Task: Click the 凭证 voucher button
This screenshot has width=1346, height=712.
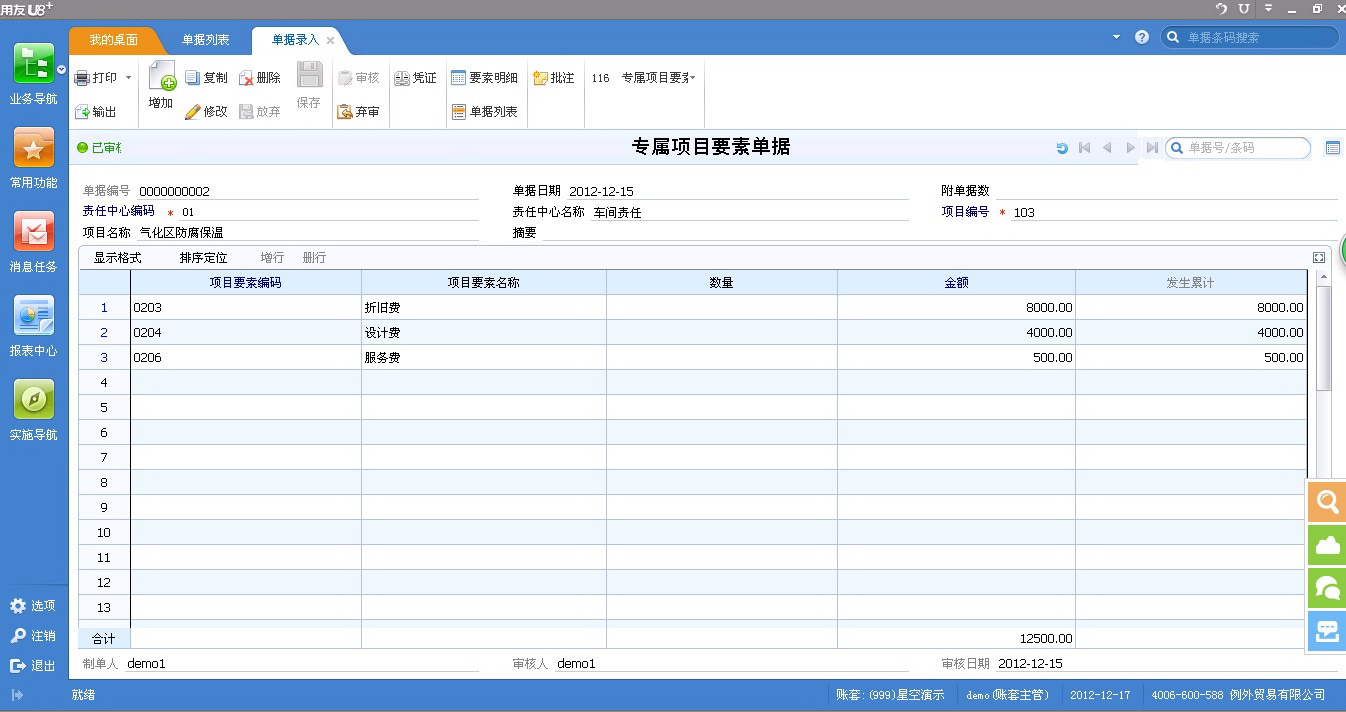Action: pos(415,78)
